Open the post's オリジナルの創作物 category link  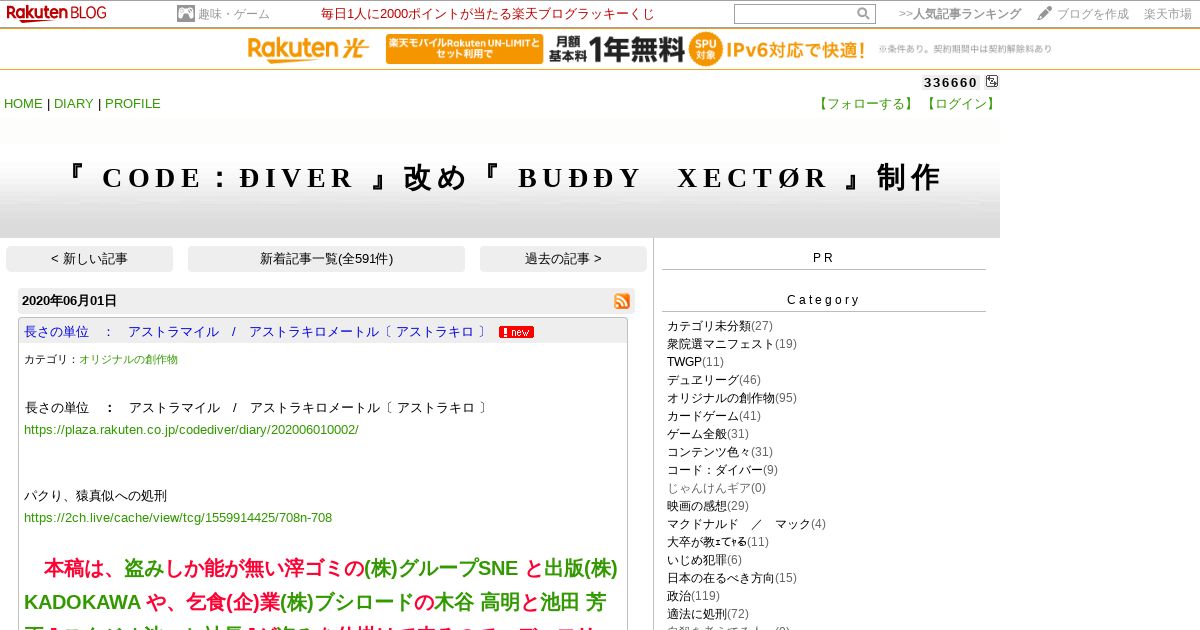coord(128,359)
